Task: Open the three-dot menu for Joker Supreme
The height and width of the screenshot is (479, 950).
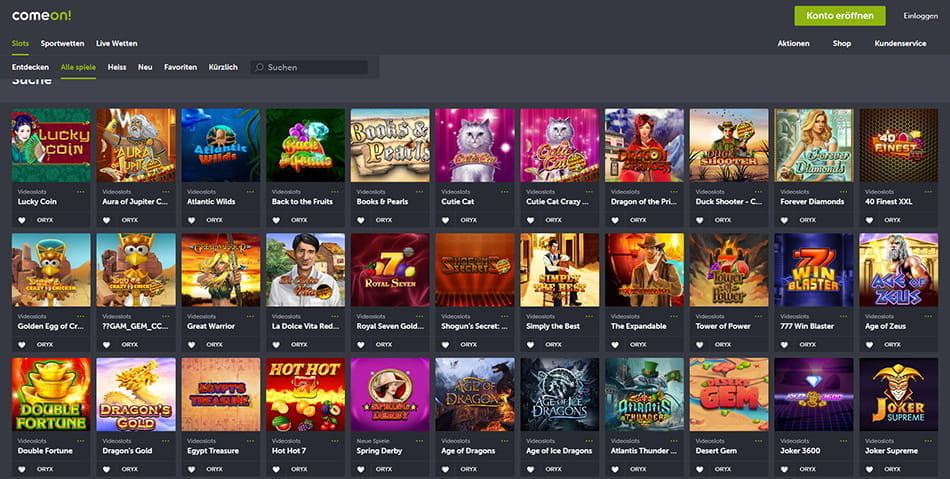Action: click(929, 441)
